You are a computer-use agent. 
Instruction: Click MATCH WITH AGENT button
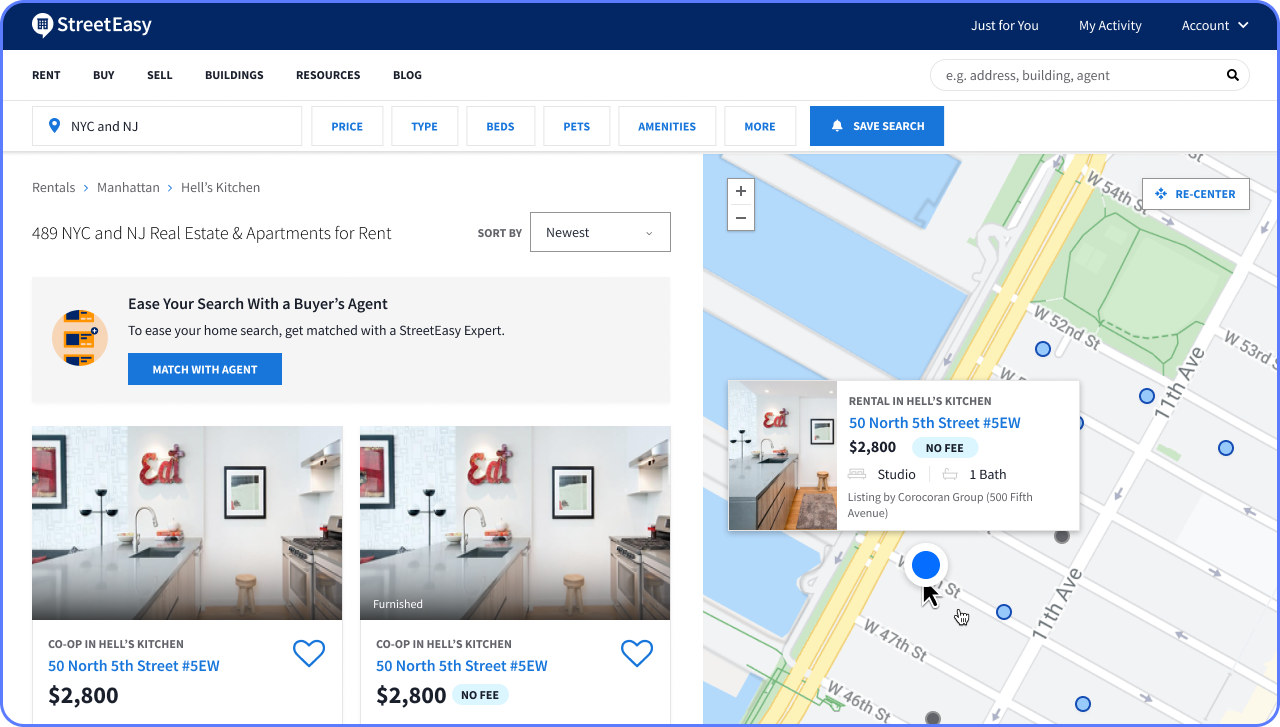pos(205,369)
